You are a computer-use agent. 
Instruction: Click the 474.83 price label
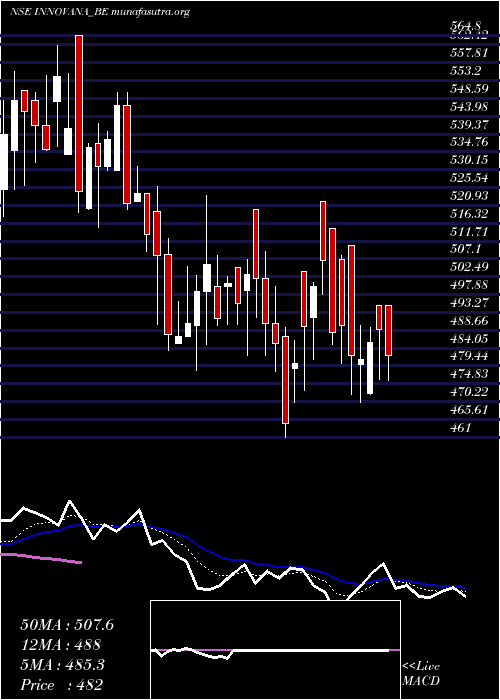pyautogui.click(x=469, y=375)
